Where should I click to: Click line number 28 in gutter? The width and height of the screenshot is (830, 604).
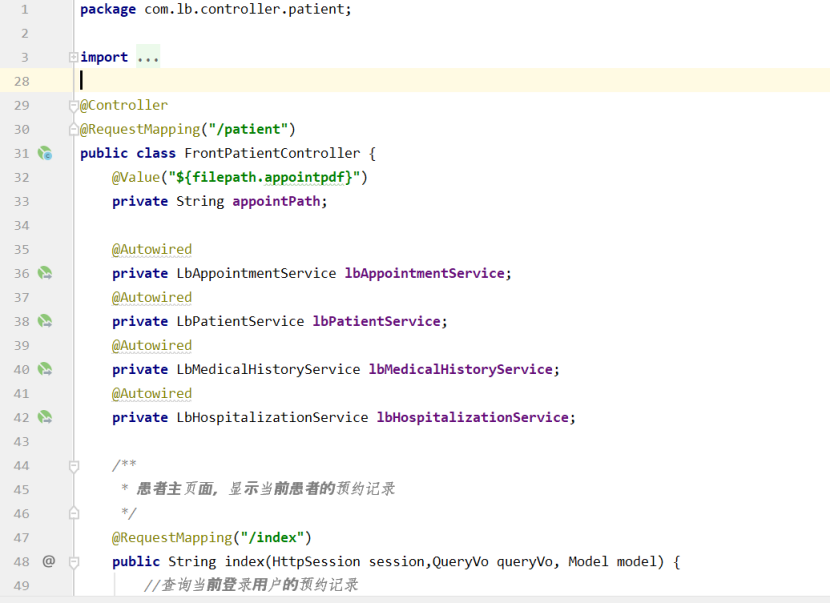22,82
